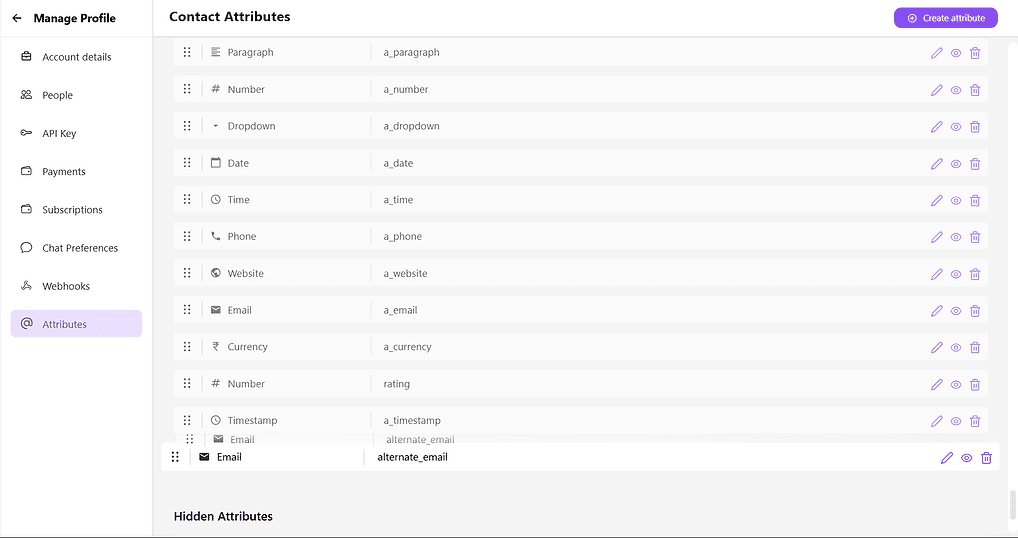
Task: Click the Timestamp type label
Action: pos(252,421)
